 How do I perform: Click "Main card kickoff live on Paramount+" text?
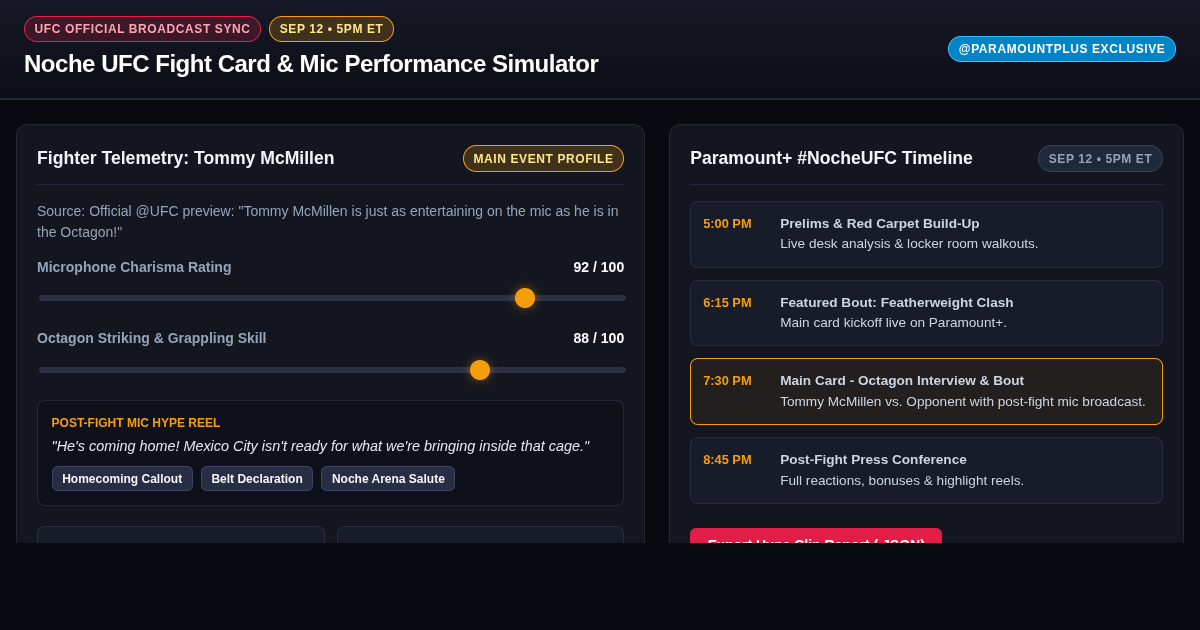pos(893,323)
